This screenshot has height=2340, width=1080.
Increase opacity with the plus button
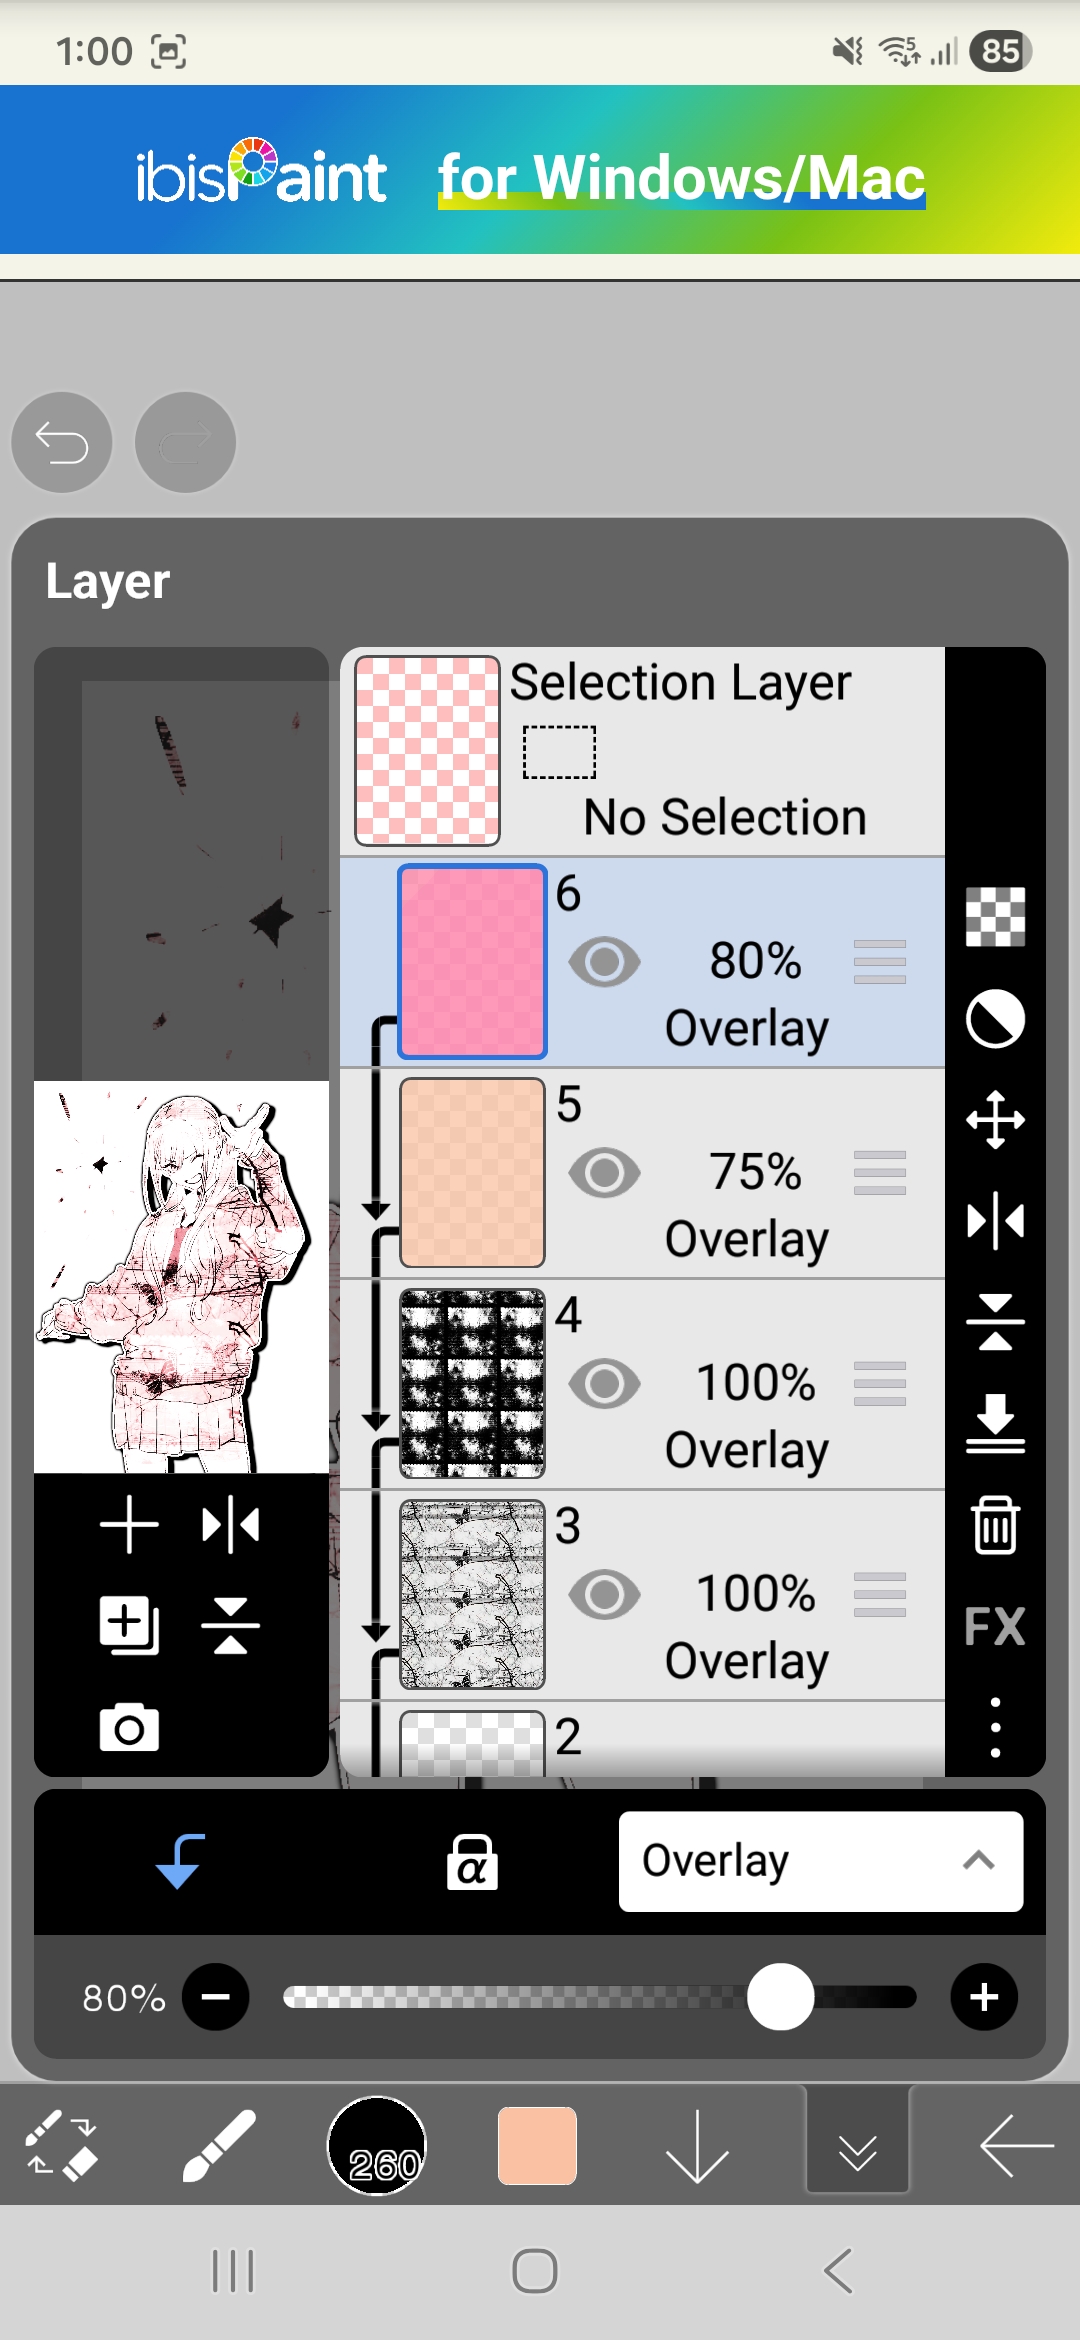[984, 1997]
